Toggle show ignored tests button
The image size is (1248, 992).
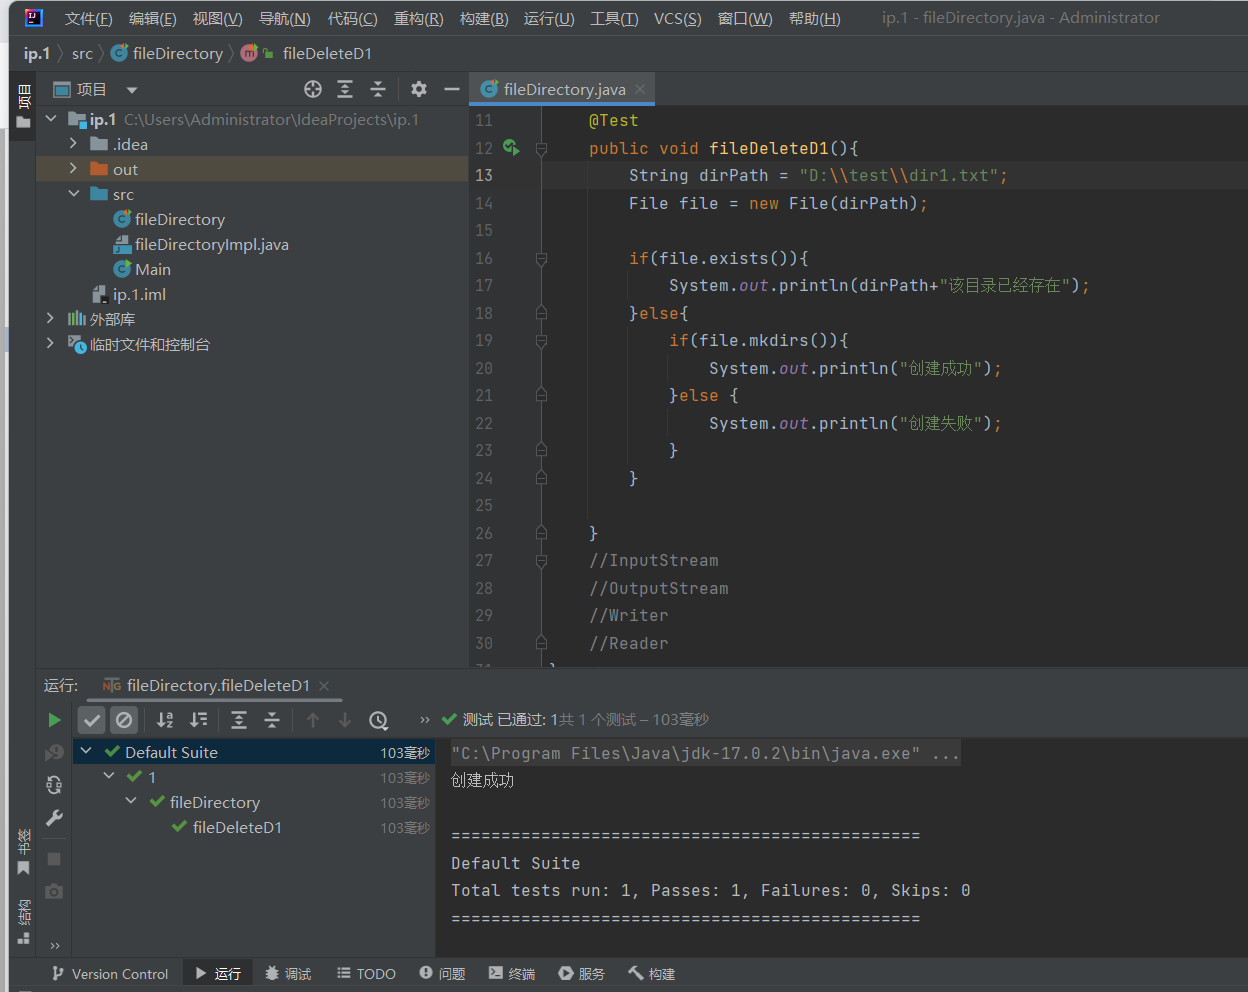click(x=124, y=720)
